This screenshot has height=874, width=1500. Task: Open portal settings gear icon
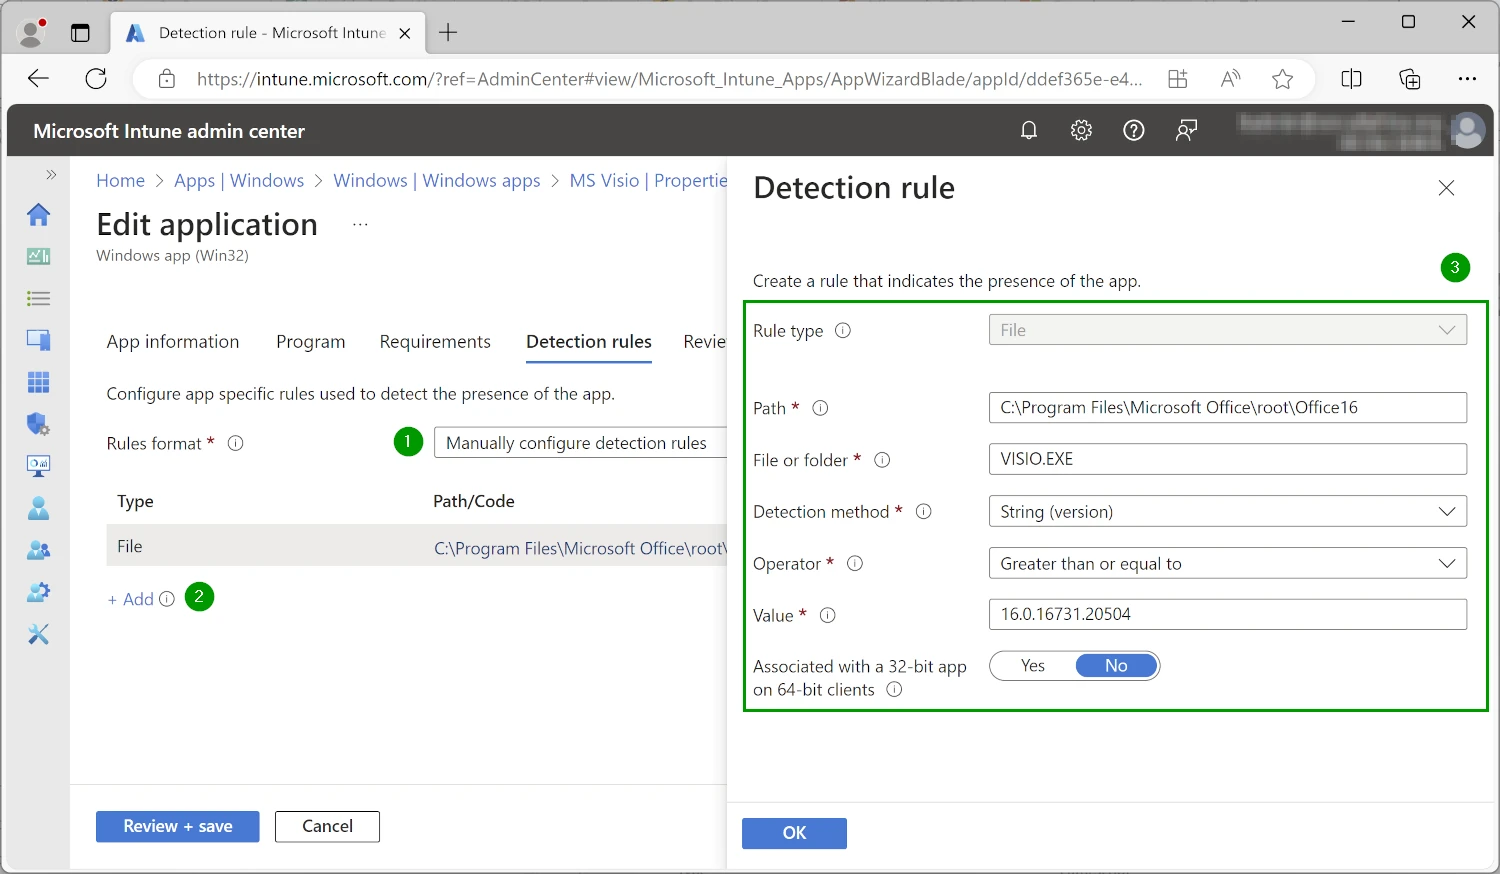[x=1081, y=130]
